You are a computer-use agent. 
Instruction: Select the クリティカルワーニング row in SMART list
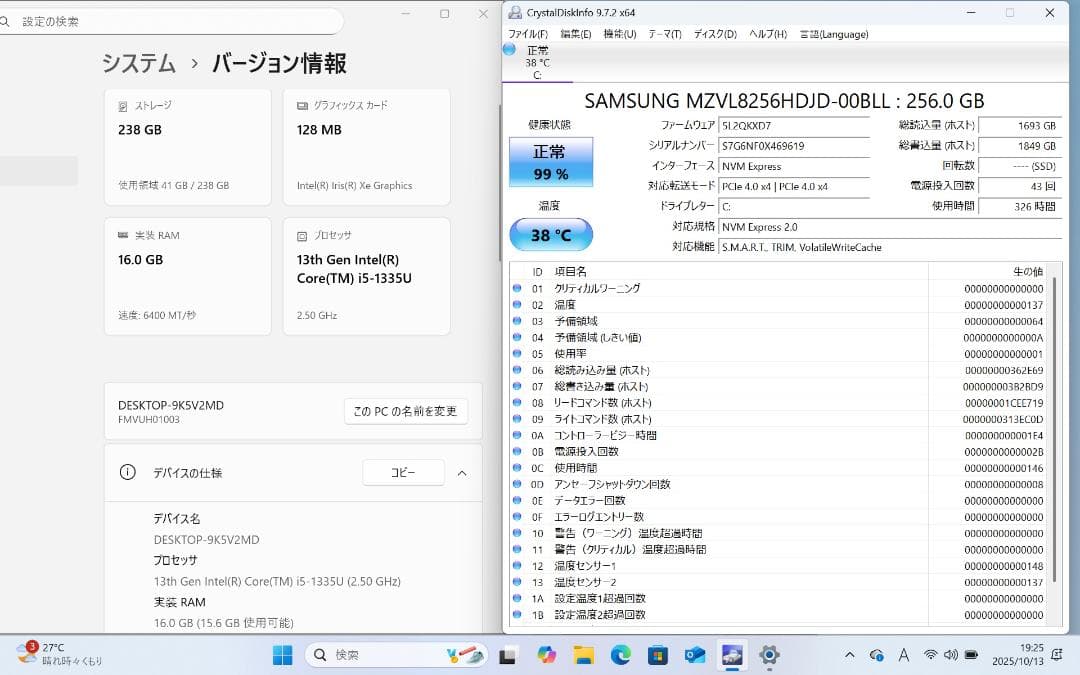point(600,287)
